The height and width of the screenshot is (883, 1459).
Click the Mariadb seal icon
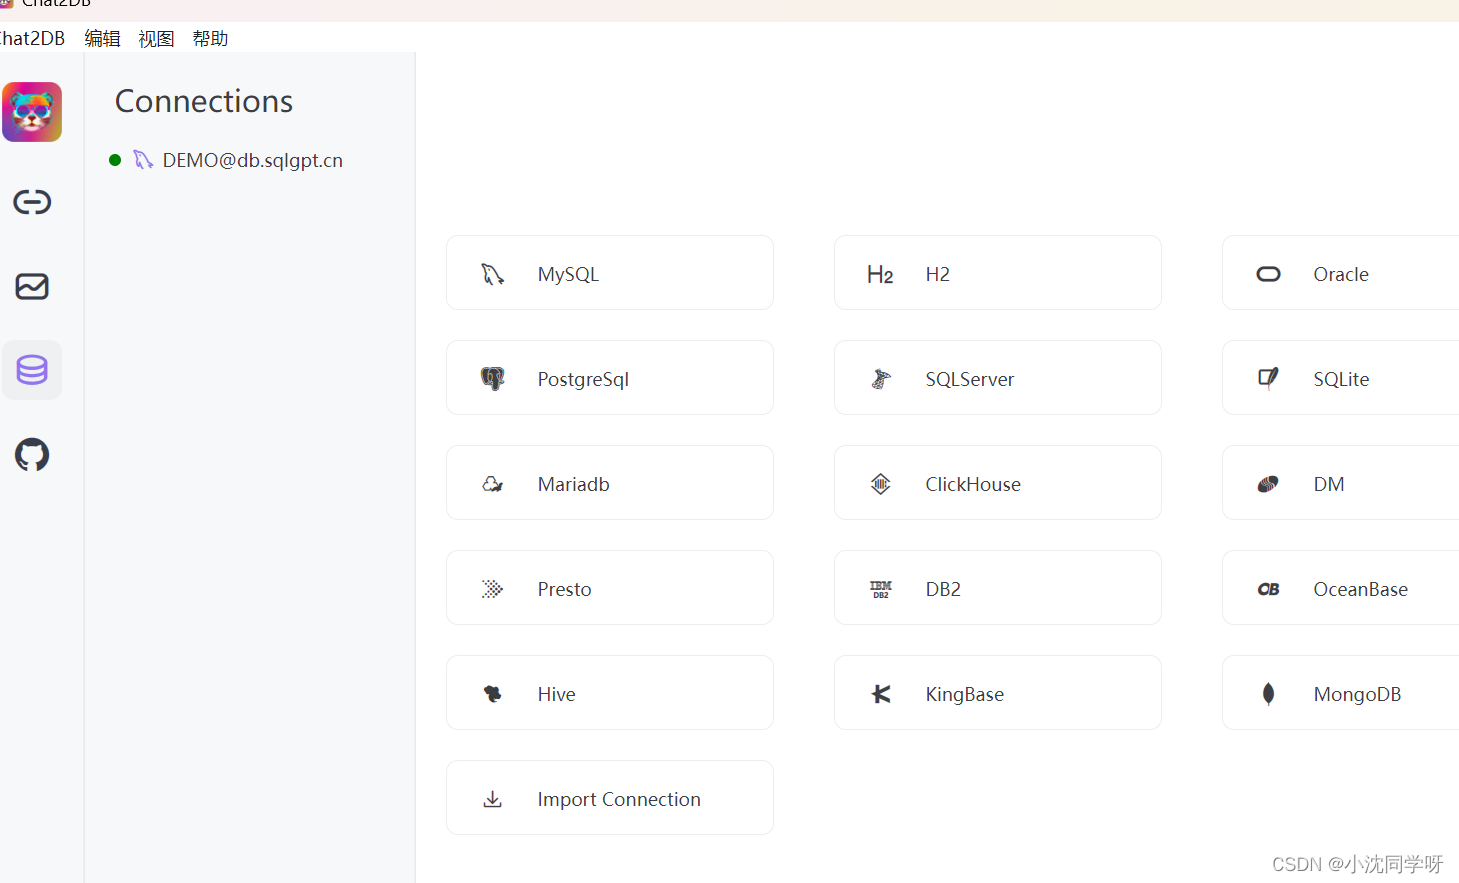[493, 484]
